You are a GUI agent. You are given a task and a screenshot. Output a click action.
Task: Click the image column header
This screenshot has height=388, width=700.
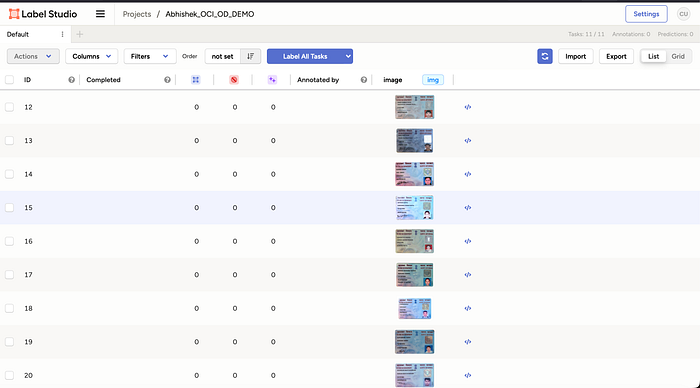(x=393, y=80)
